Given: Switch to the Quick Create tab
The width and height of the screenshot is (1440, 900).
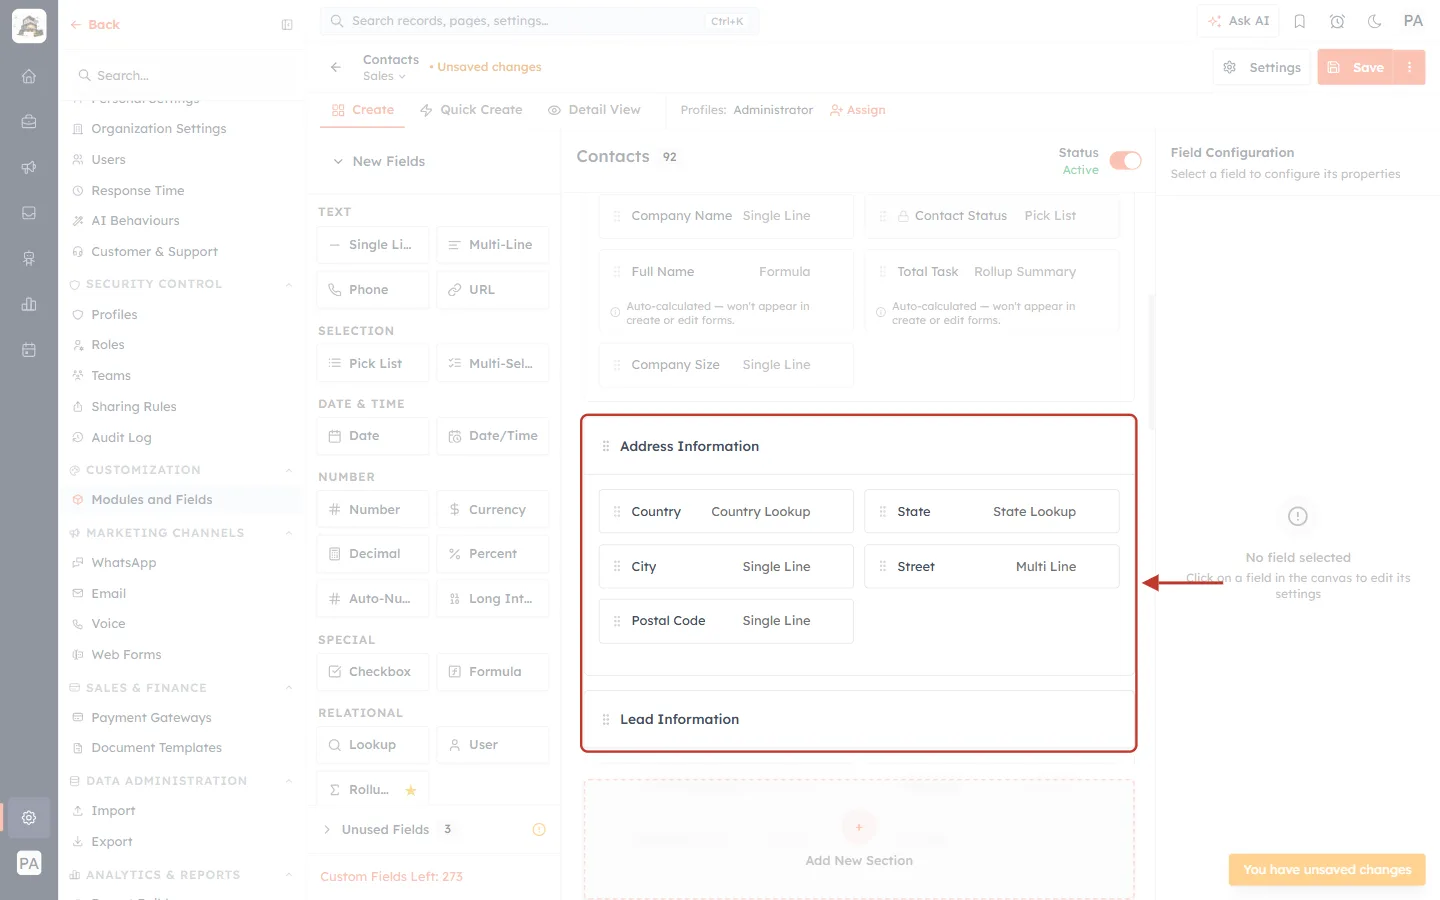Looking at the screenshot, I should [x=471, y=110].
